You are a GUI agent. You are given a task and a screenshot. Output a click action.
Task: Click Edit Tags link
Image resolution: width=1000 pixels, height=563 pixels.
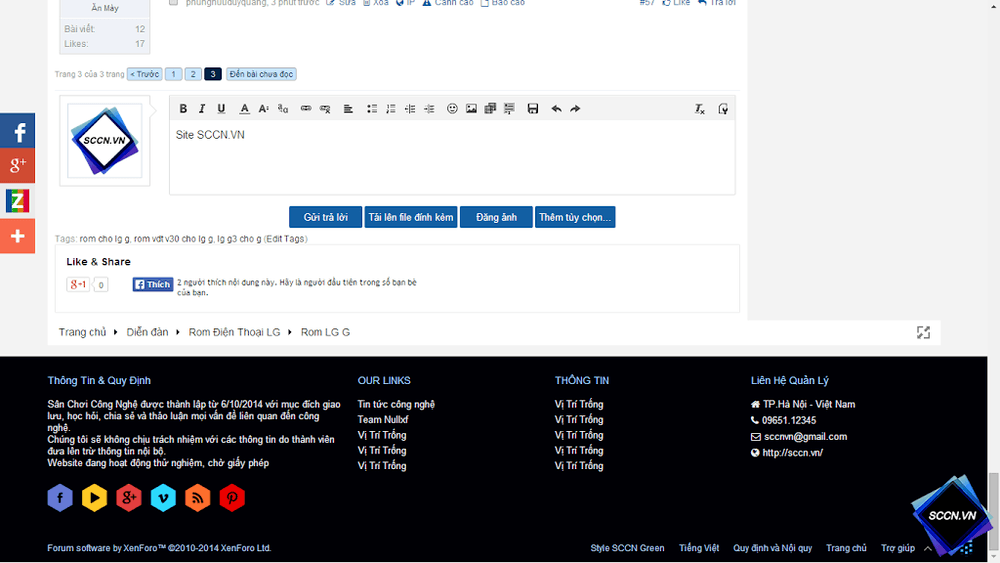[285, 238]
